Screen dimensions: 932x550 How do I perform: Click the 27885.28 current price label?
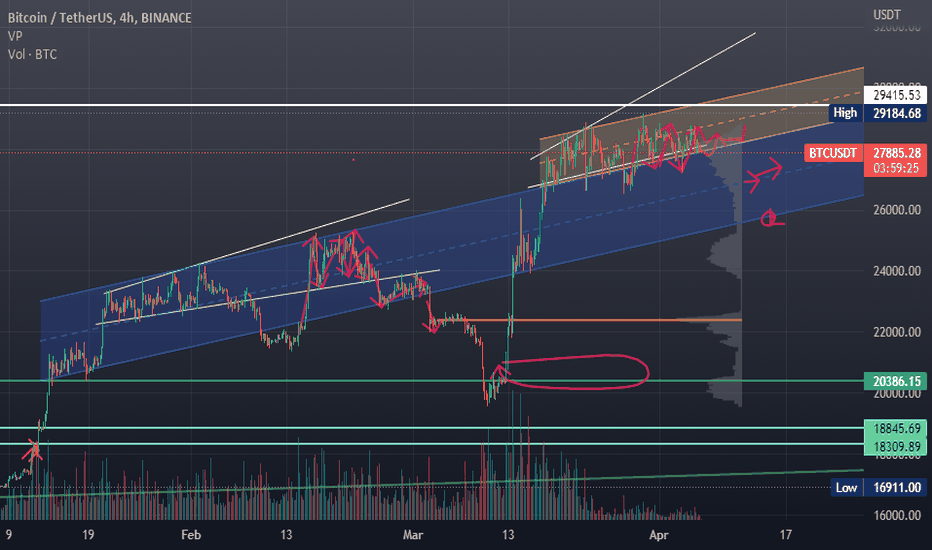pyautogui.click(x=896, y=153)
